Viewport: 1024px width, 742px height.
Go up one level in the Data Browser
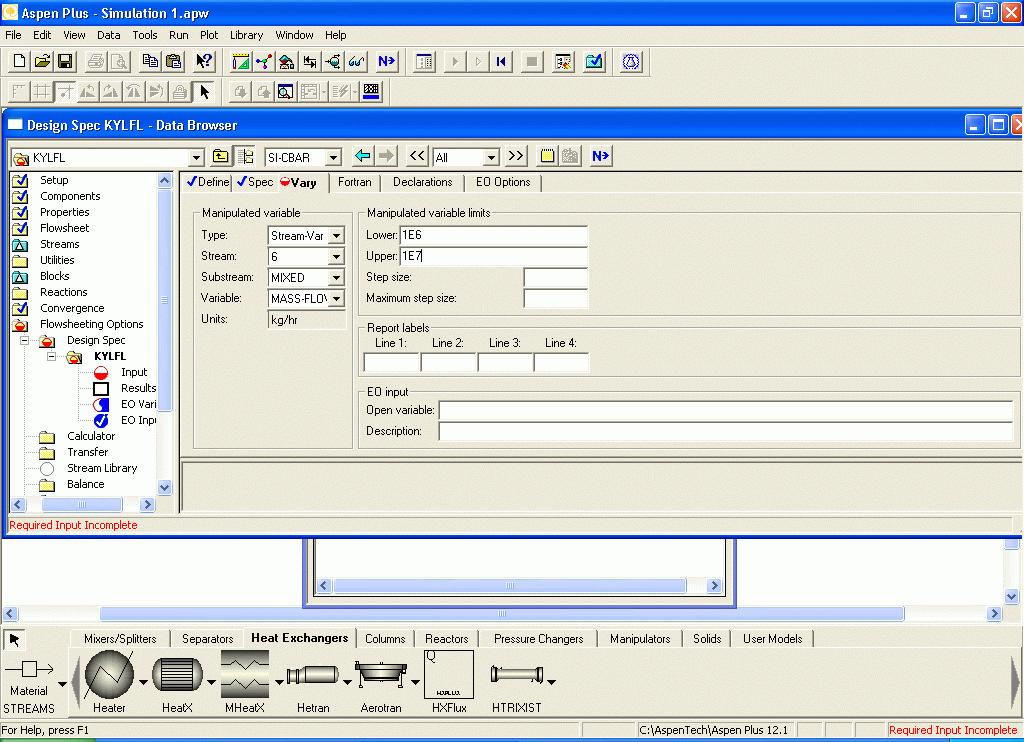(x=221, y=157)
